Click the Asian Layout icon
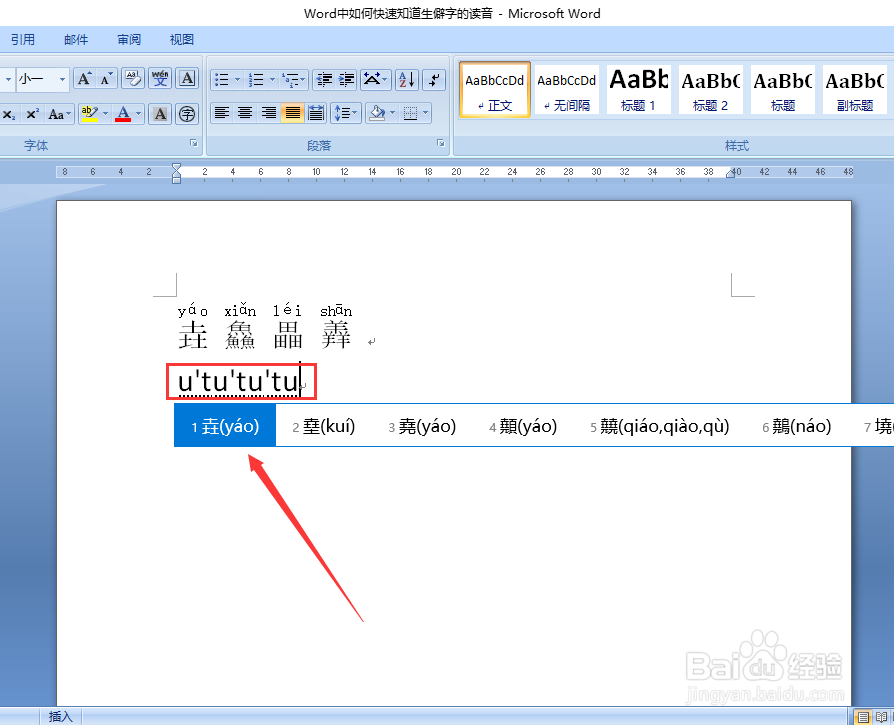The width and height of the screenshot is (894, 725). tap(375, 80)
